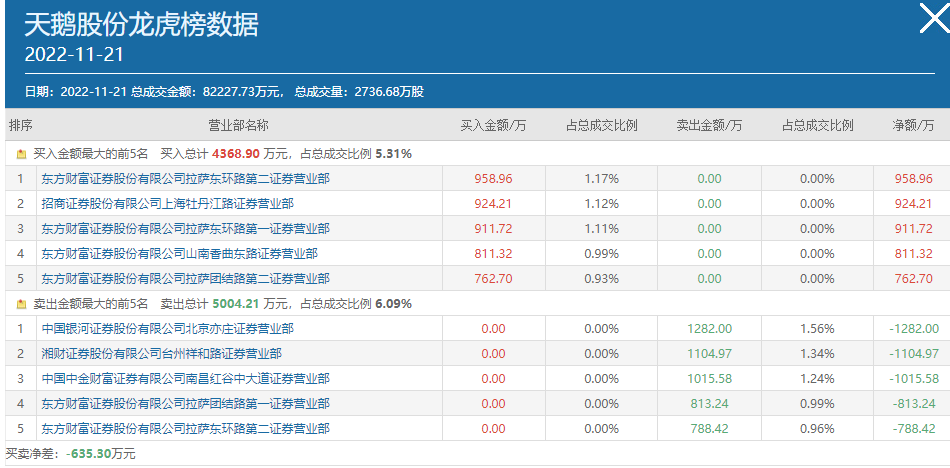Viewport: 950px width, 468px height.
Task: Click the date 2022-11-21 under the title
Action: pyautogui.click(x=74, y=55)
